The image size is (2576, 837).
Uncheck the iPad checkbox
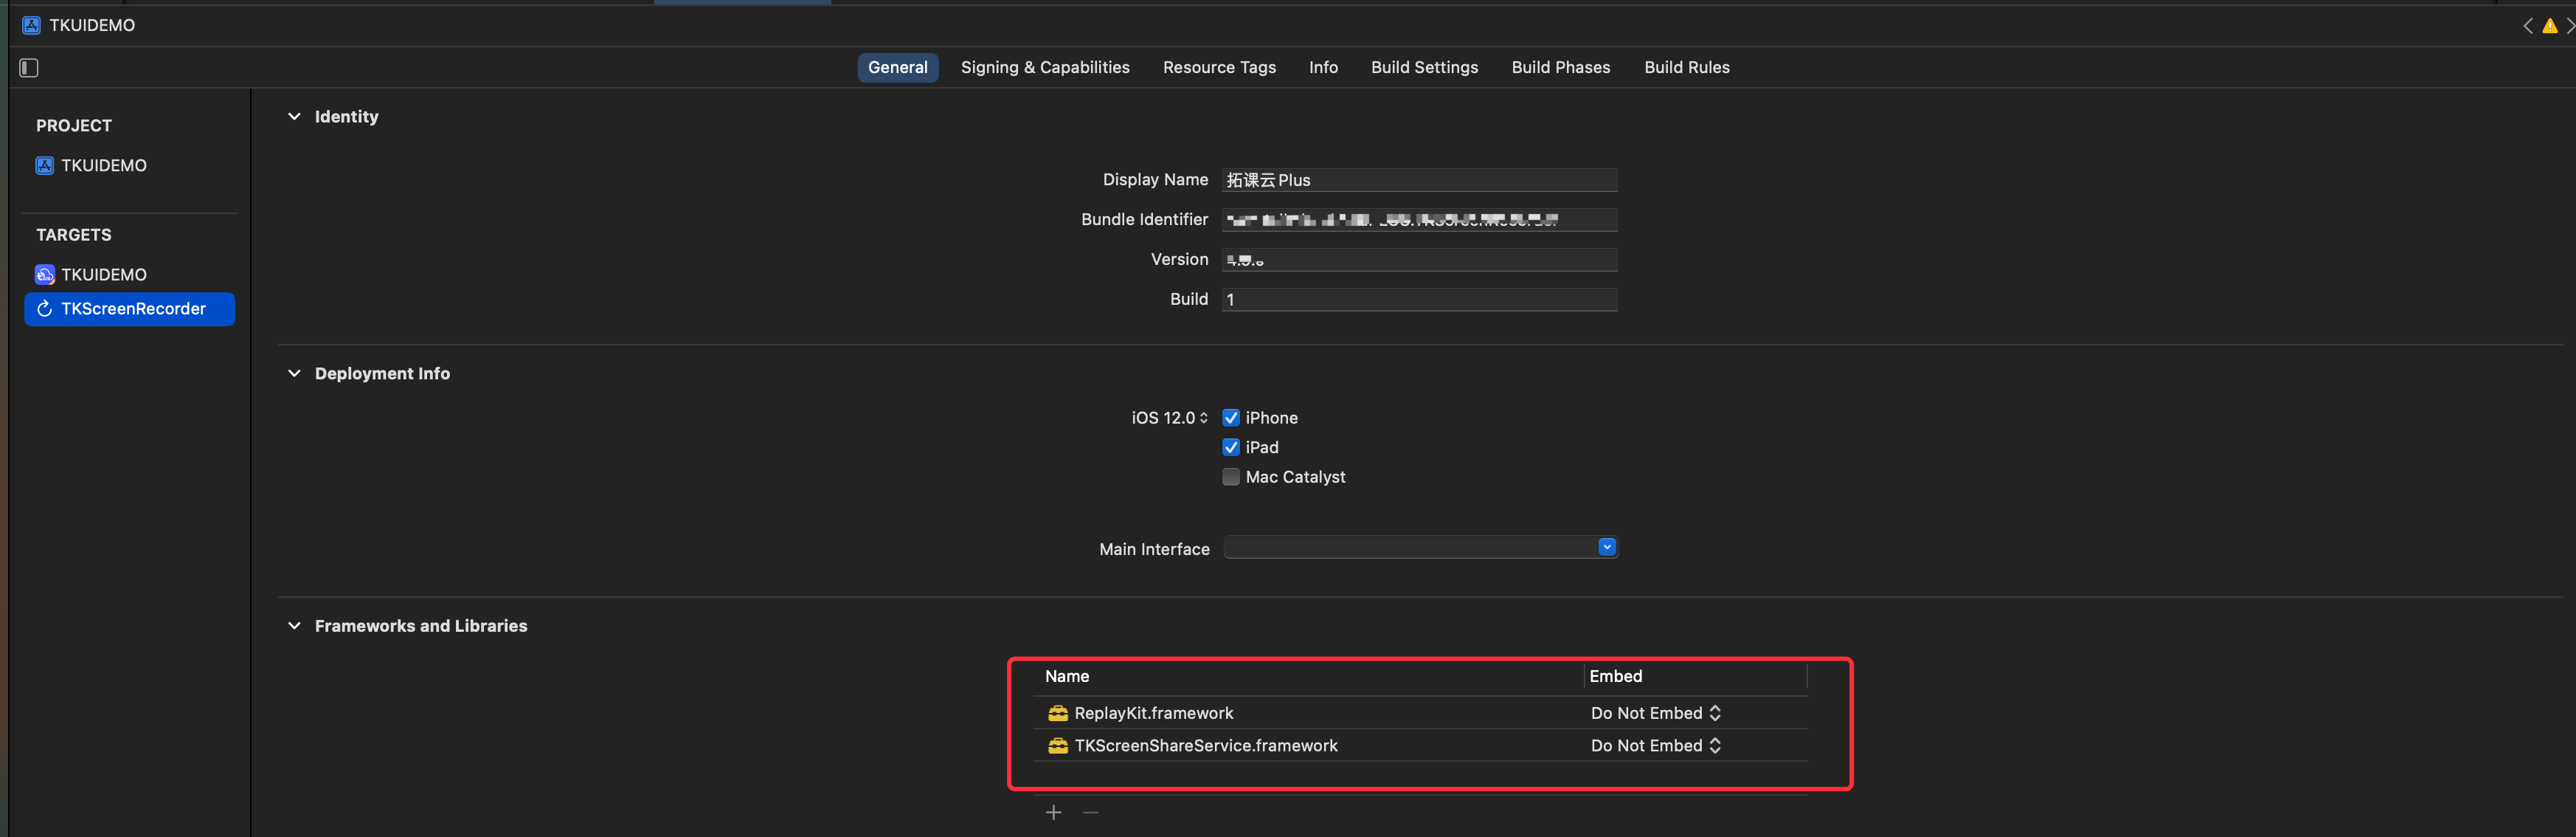(1231, 448)
